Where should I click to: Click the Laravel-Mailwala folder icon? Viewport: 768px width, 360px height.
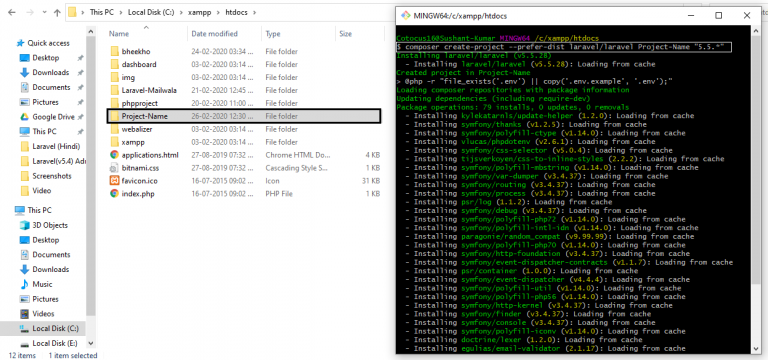tap(114, 90)
